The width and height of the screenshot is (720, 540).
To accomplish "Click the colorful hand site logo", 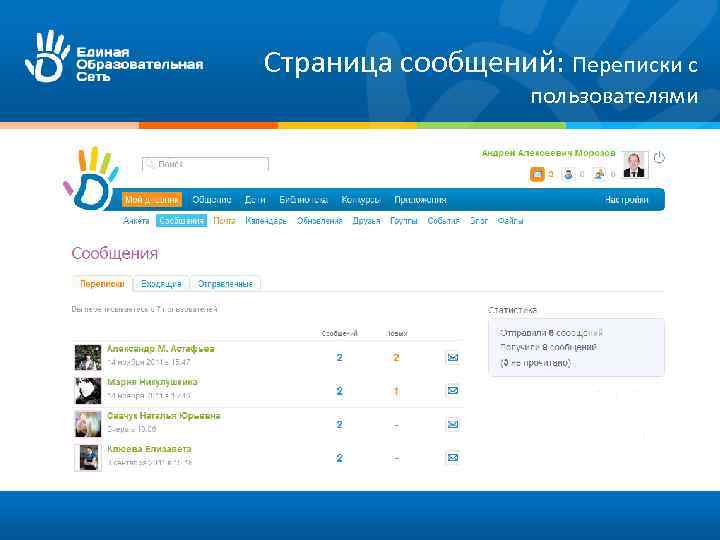I will pyautogui.click(x=91, y=178).
